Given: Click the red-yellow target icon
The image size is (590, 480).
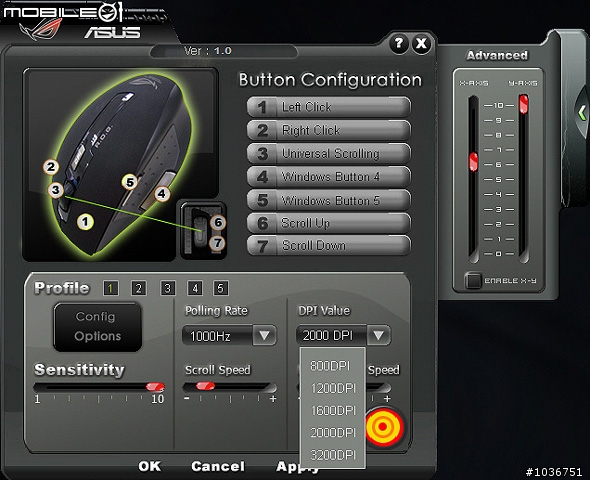Looking at the screenshot, I should point(383,427).
